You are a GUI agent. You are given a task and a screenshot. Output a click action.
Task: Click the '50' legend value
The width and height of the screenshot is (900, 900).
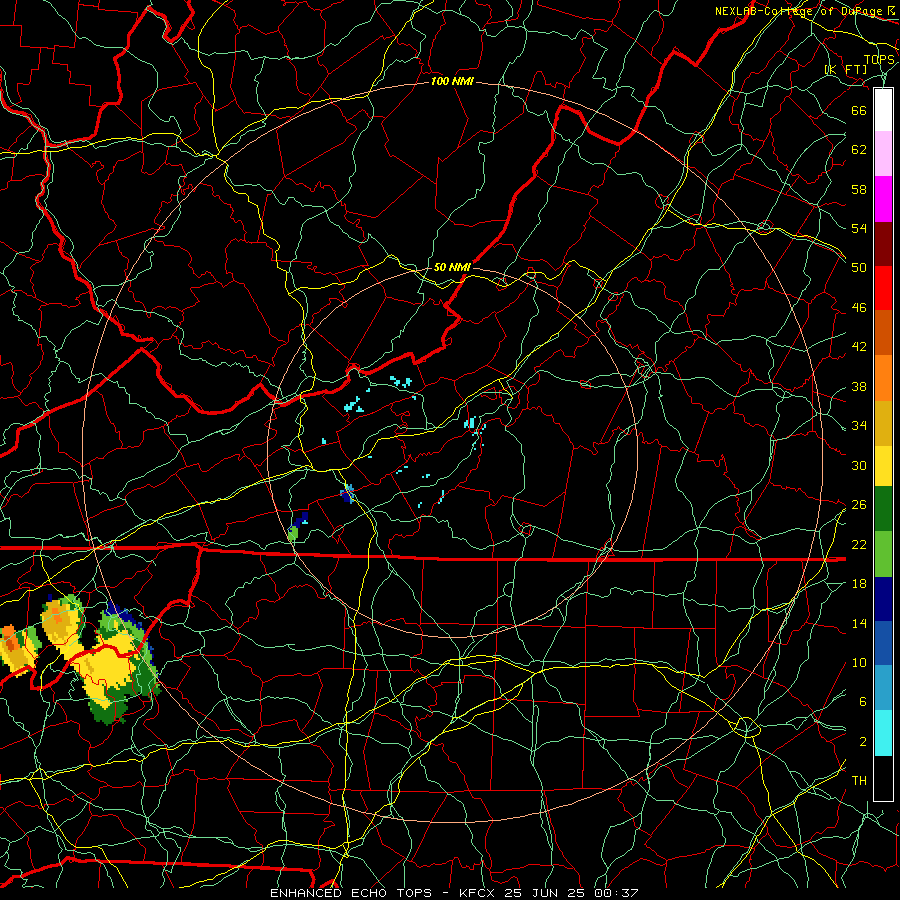pos(859,267)
